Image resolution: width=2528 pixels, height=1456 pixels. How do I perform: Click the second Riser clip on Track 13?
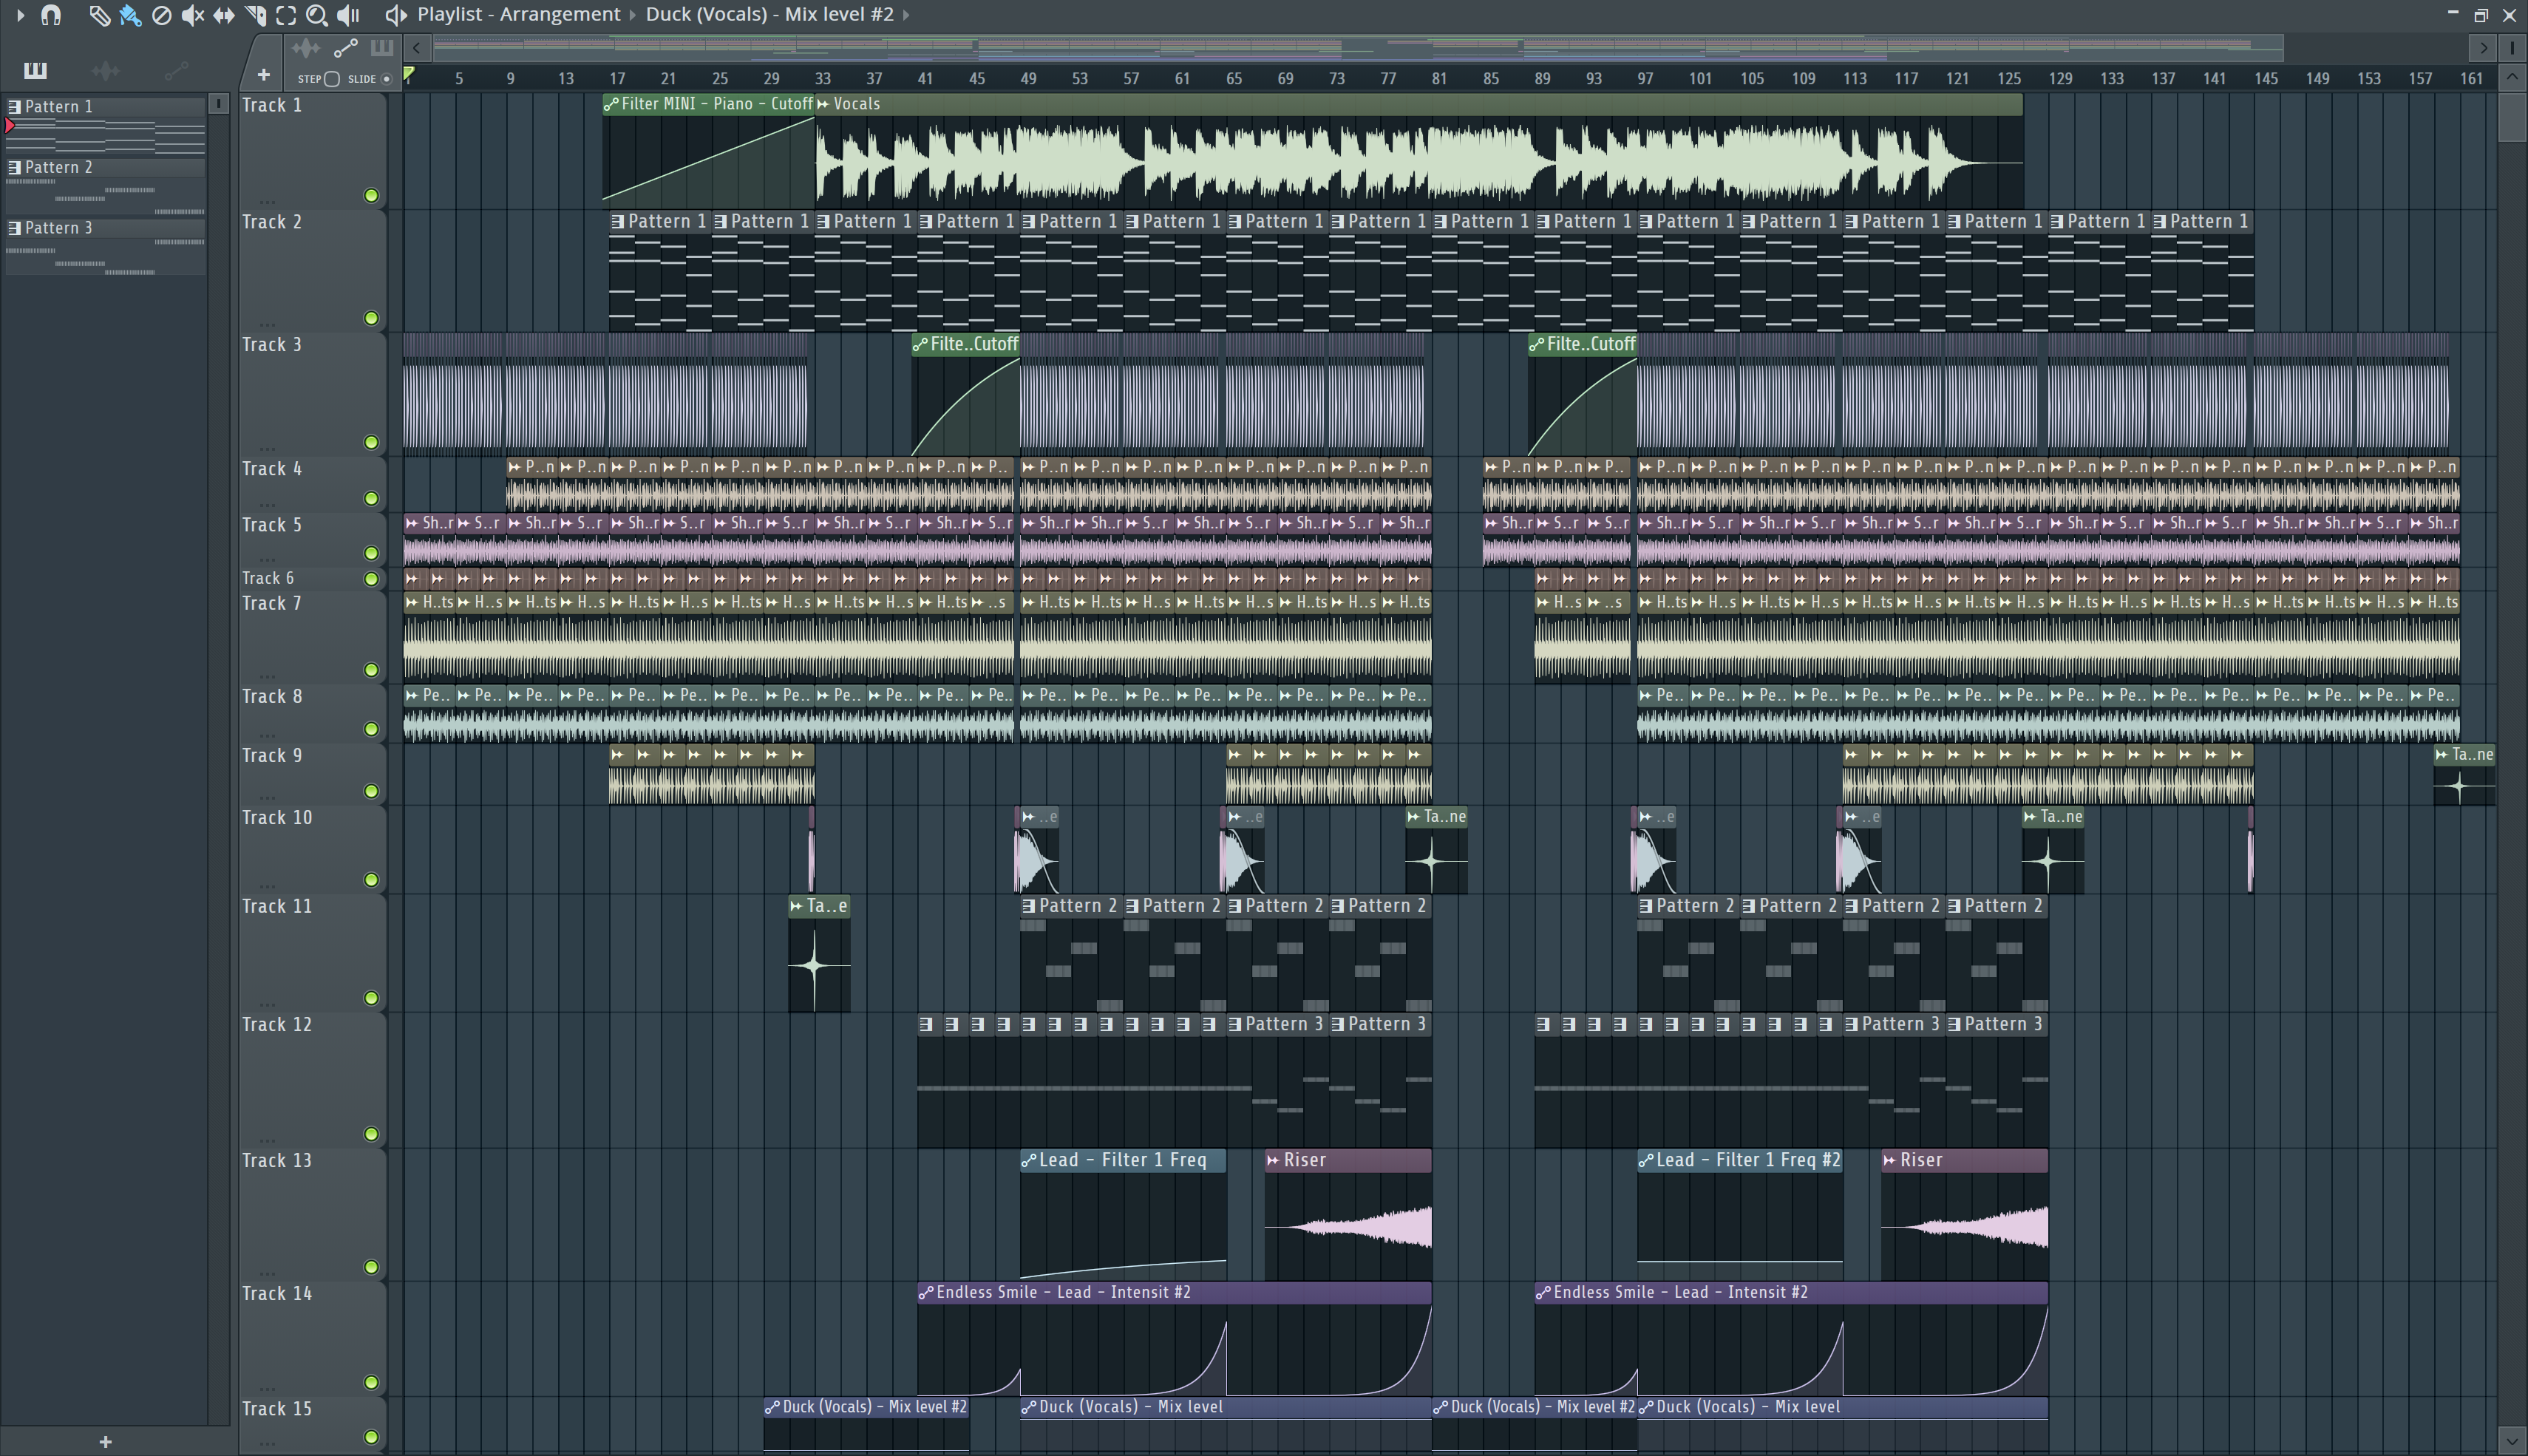(x=1964, y=1214)
